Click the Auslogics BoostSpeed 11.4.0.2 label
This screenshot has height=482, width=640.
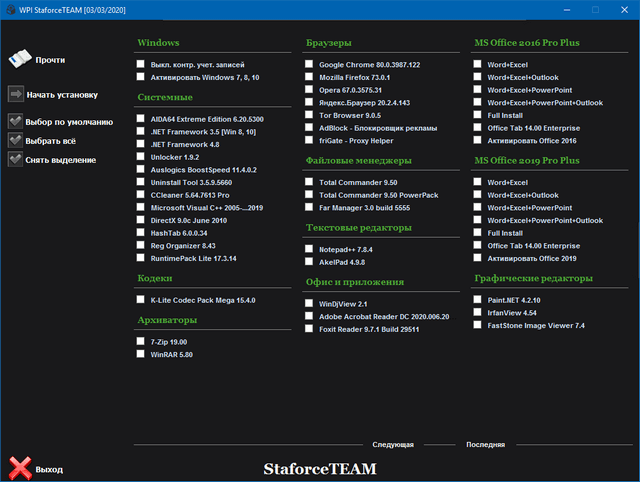point(204,170)
